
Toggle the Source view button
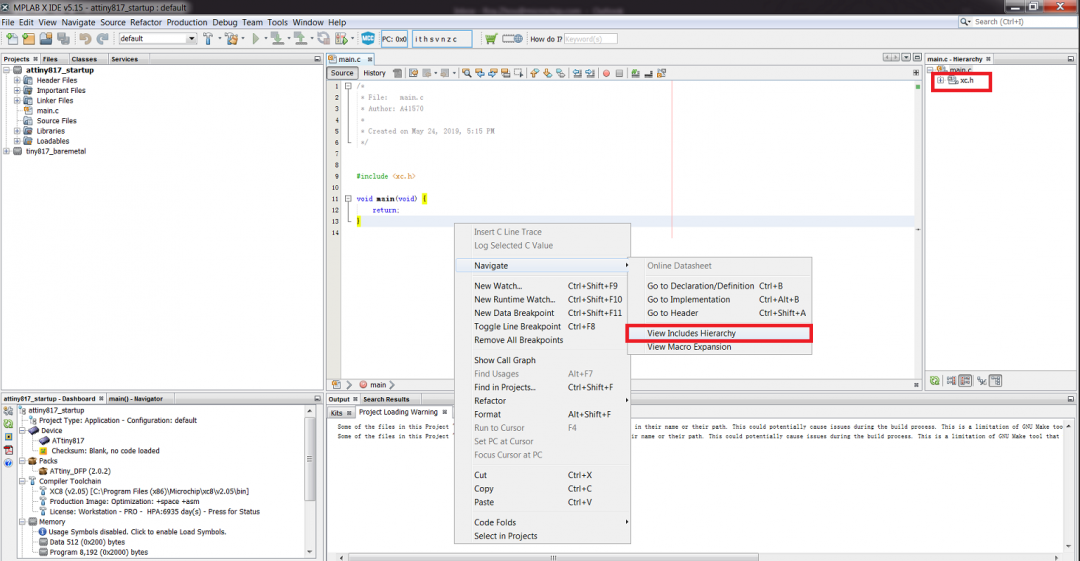(342, 73)
